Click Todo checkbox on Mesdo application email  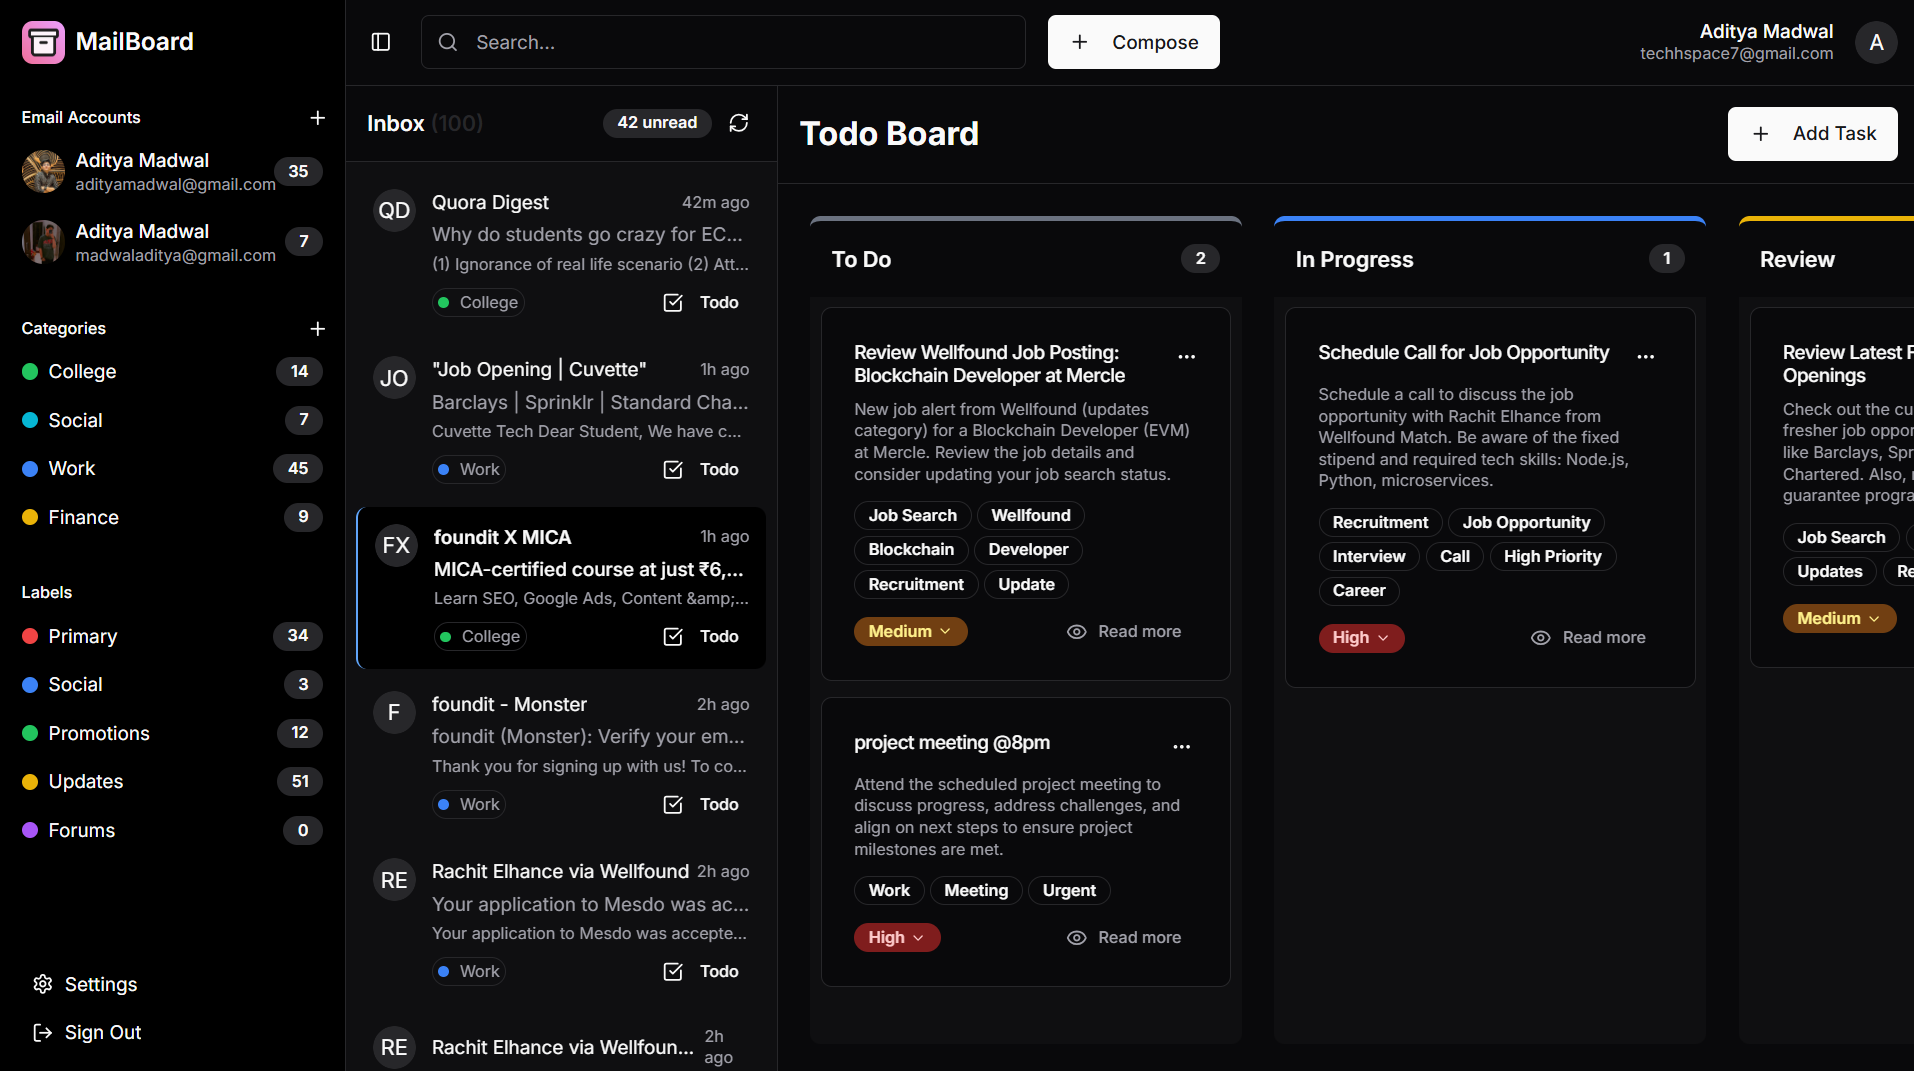pos(673,972)
